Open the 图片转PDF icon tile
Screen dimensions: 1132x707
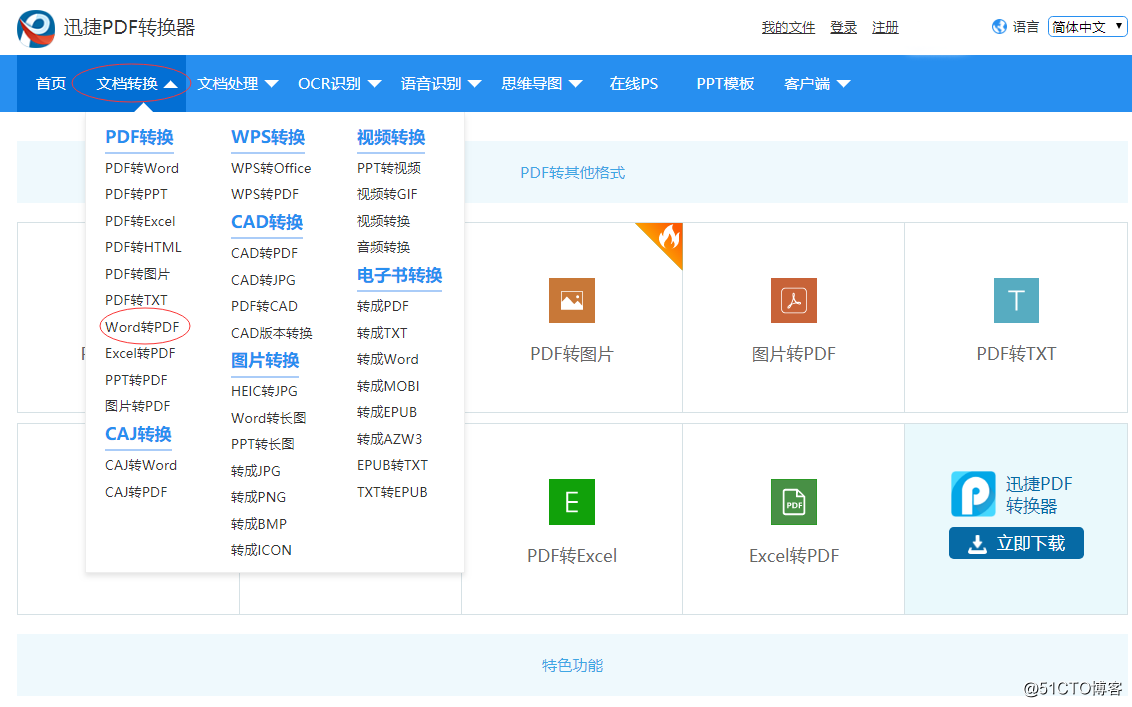click(x=793, y=300)
